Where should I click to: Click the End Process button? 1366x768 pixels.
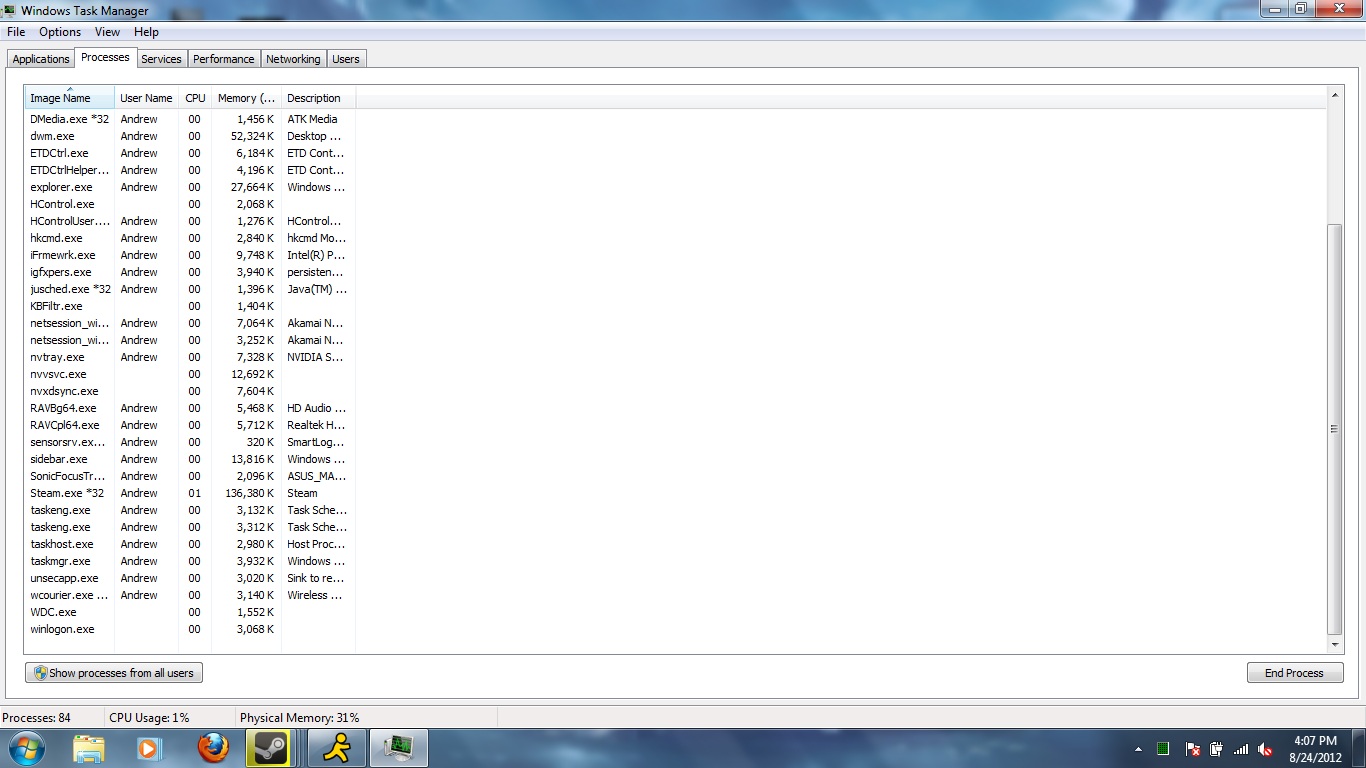(1294, 673)
